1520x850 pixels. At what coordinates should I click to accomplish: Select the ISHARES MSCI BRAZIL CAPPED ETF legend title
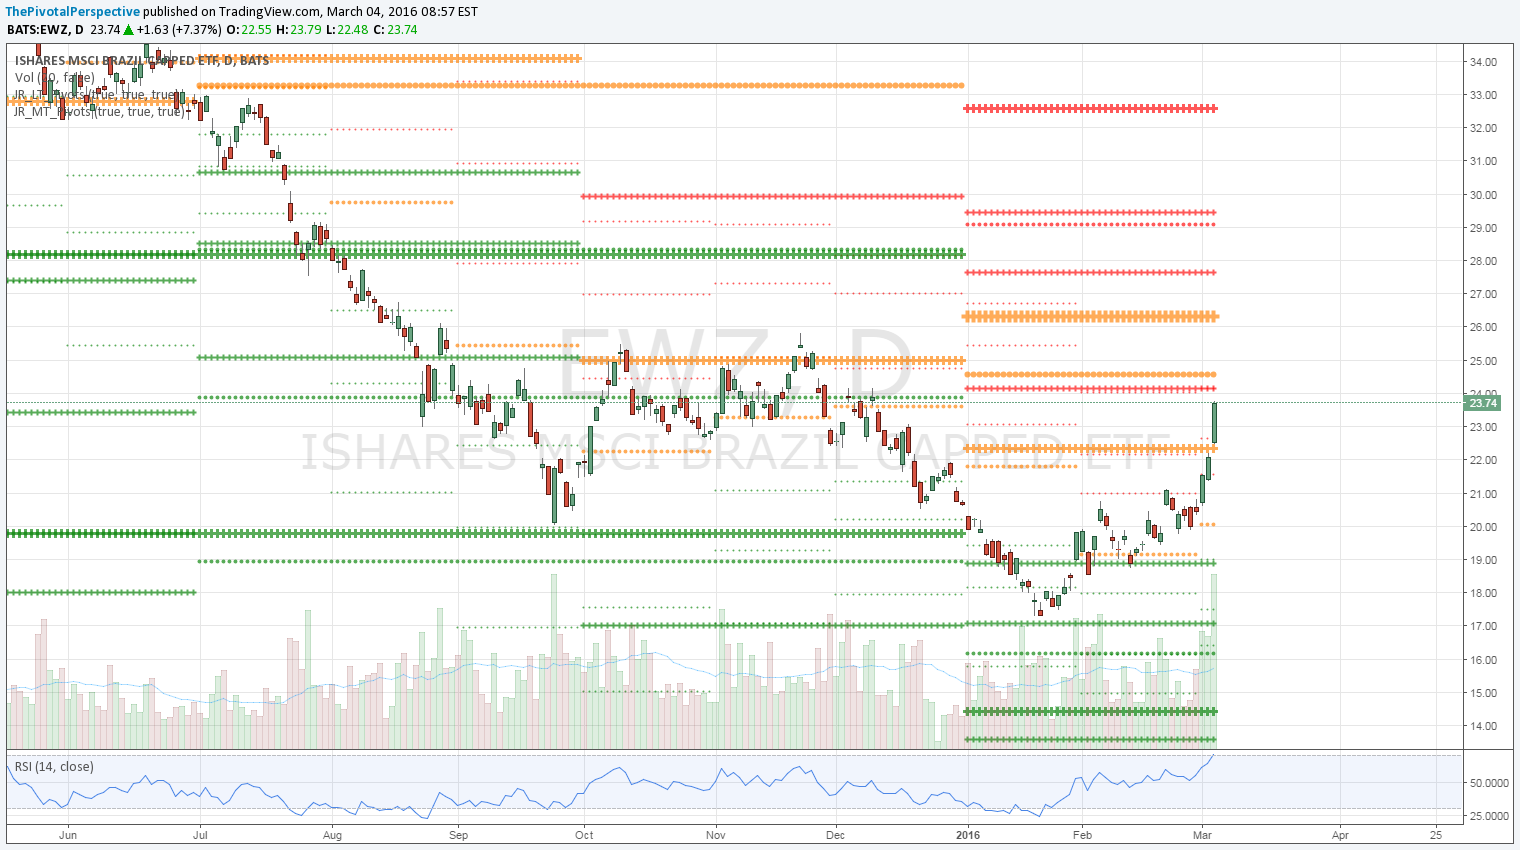[x=142, y=60]
